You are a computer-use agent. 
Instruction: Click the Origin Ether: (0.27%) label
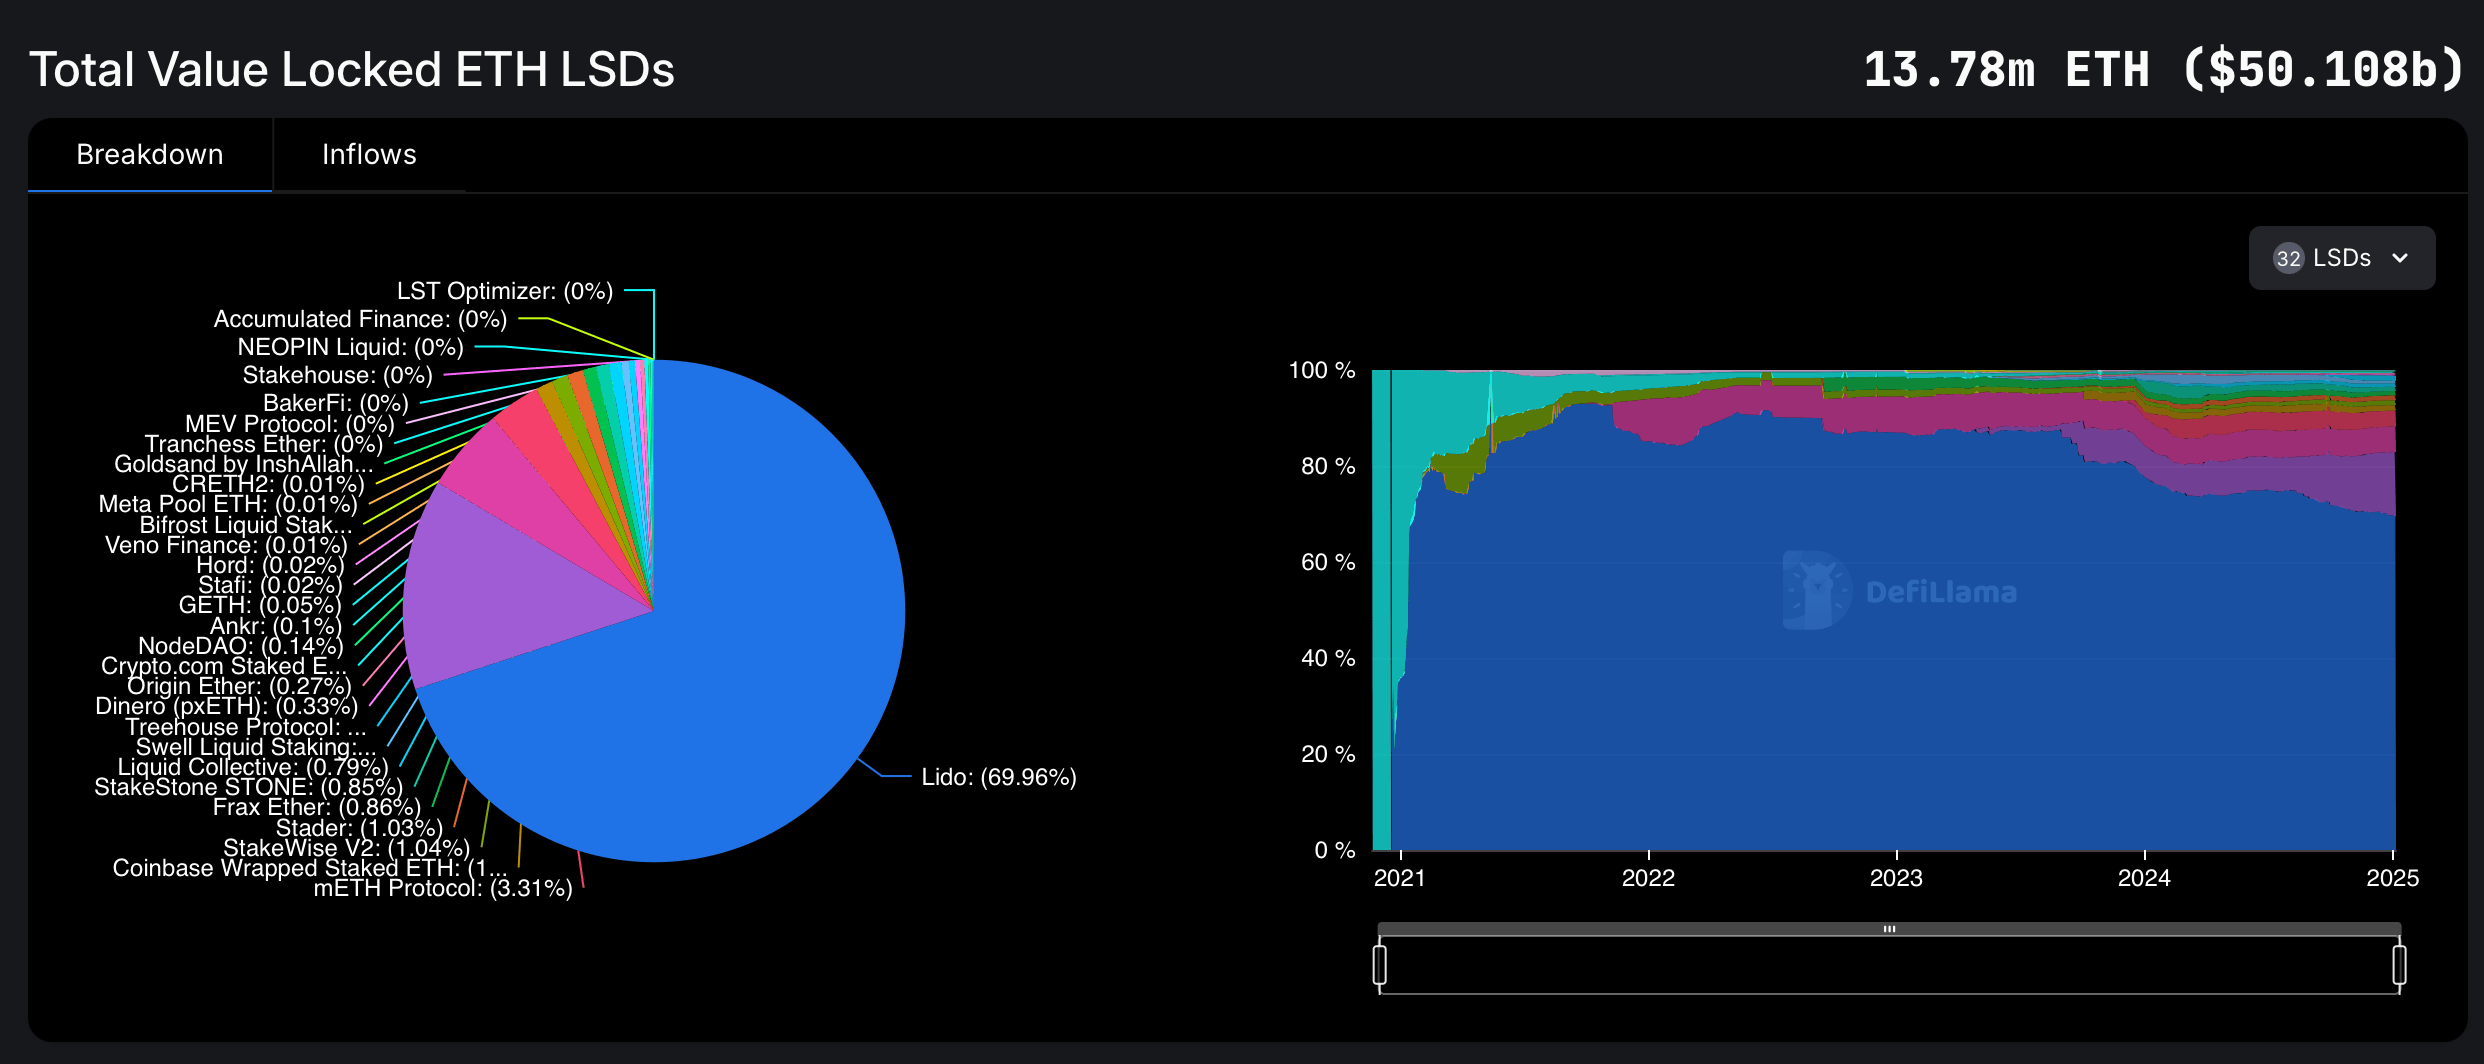point(239,686)
